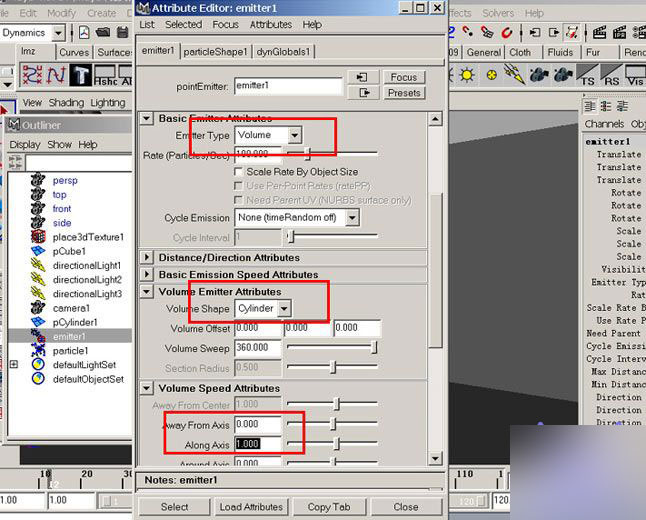Click the pCube1 mesh icon
This screenshot has height=520, width=646.
tap(38, 251)
